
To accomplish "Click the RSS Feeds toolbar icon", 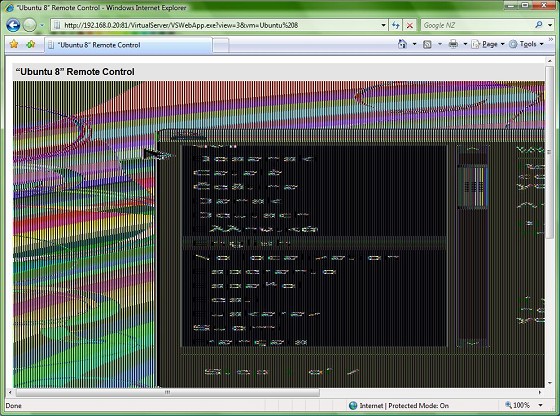I will [x=427, y=44].
